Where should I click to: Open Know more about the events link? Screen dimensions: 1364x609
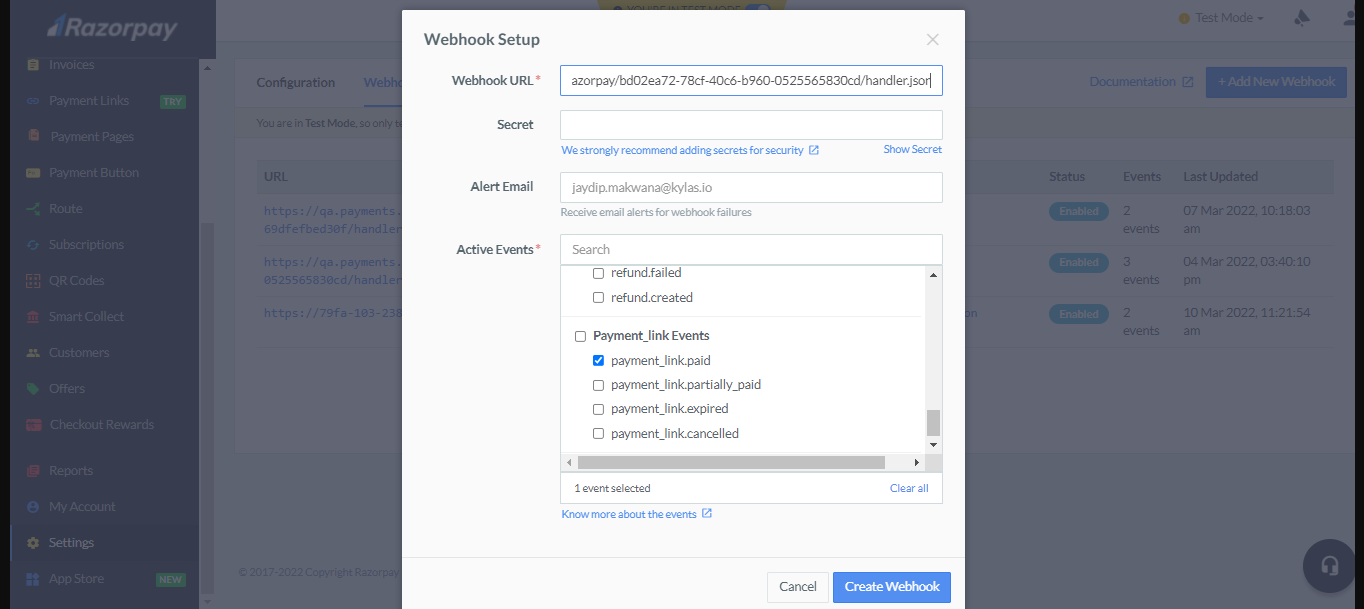point(629,514)
